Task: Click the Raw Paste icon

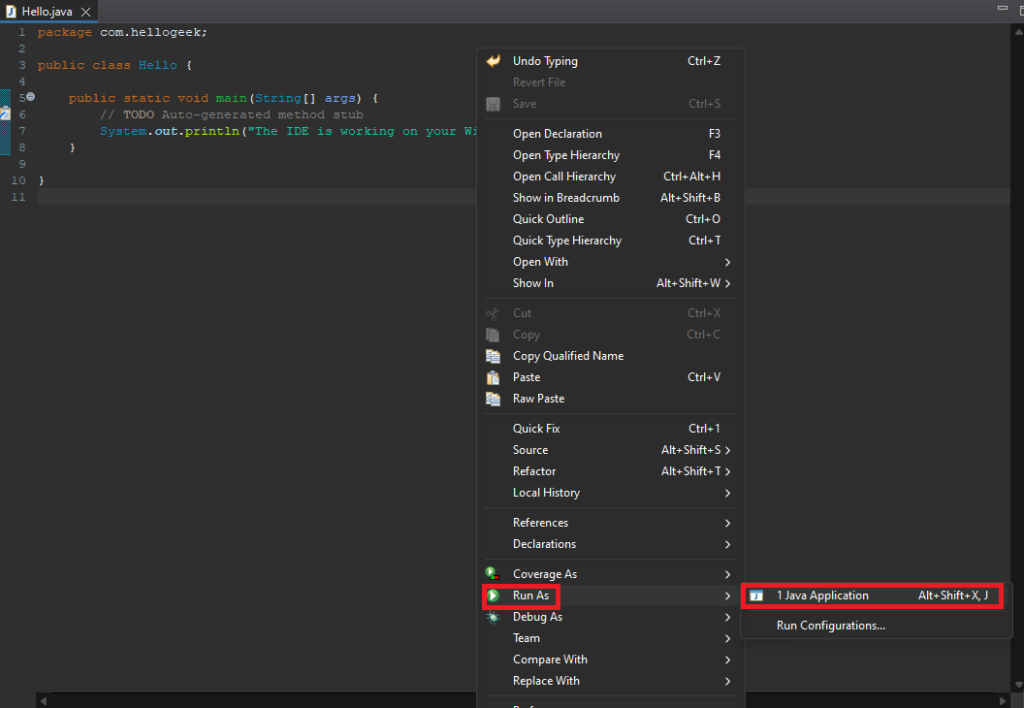Action: coord(493,398)
